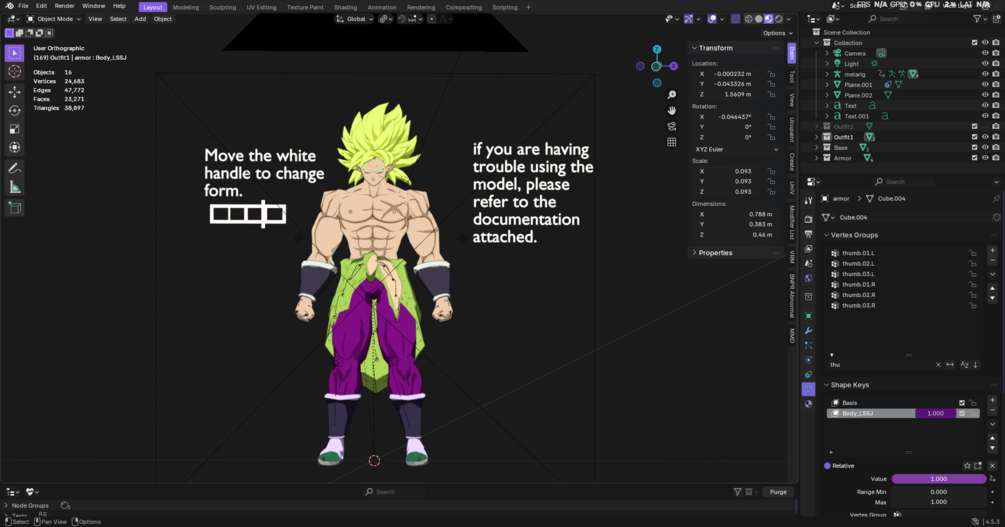The height and width of the screenshot is (527, 1005).
Task: Activate the Transform tool
Action: click(x=14, y=147)
